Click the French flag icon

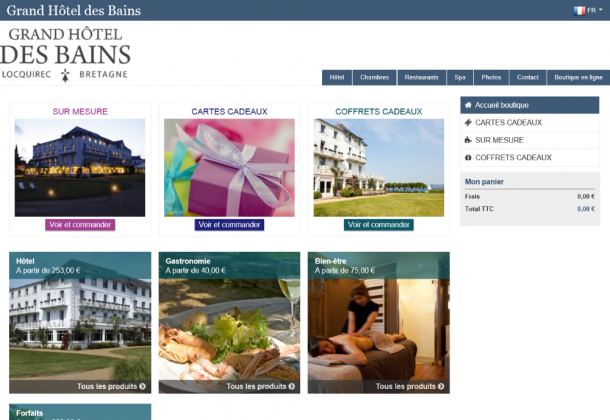(579, 10)
